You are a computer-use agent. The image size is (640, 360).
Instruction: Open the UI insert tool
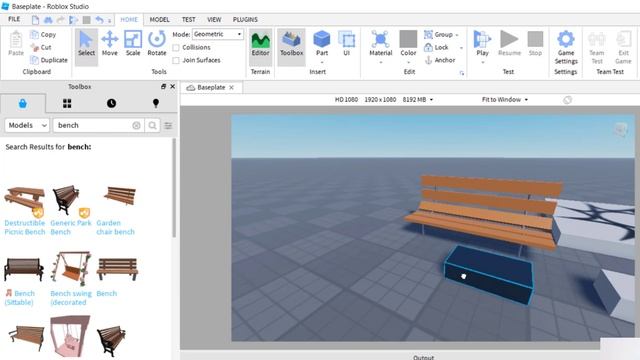pyautogui.click(x=347, y=44)
